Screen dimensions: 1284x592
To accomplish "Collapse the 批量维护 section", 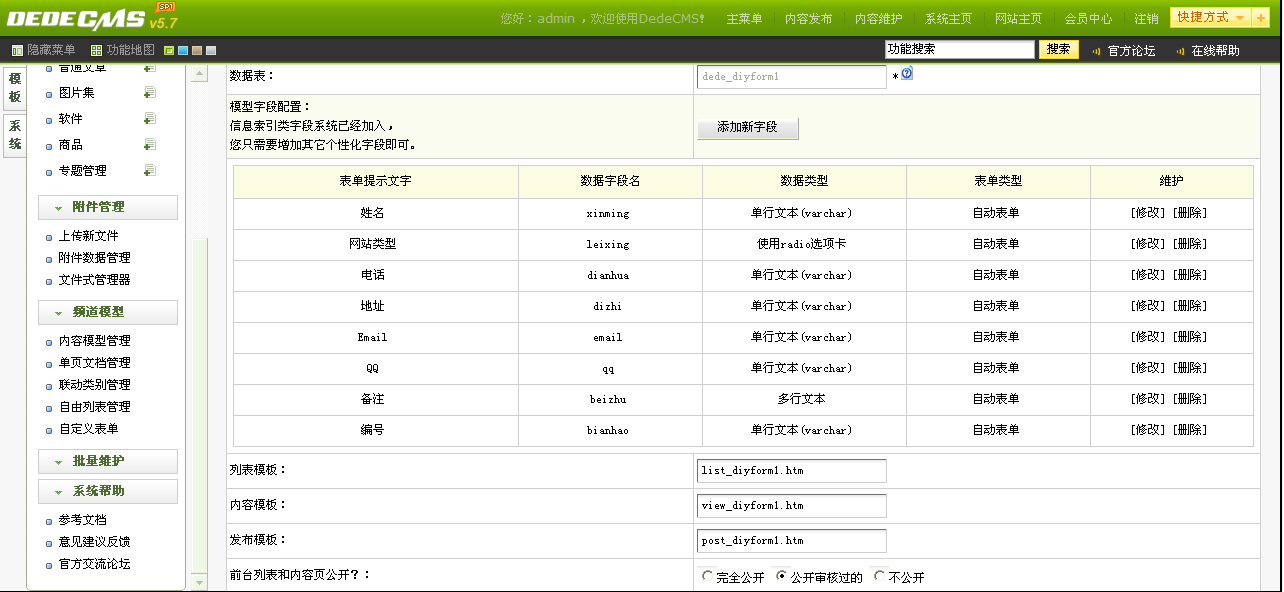I will coord(108,461).
